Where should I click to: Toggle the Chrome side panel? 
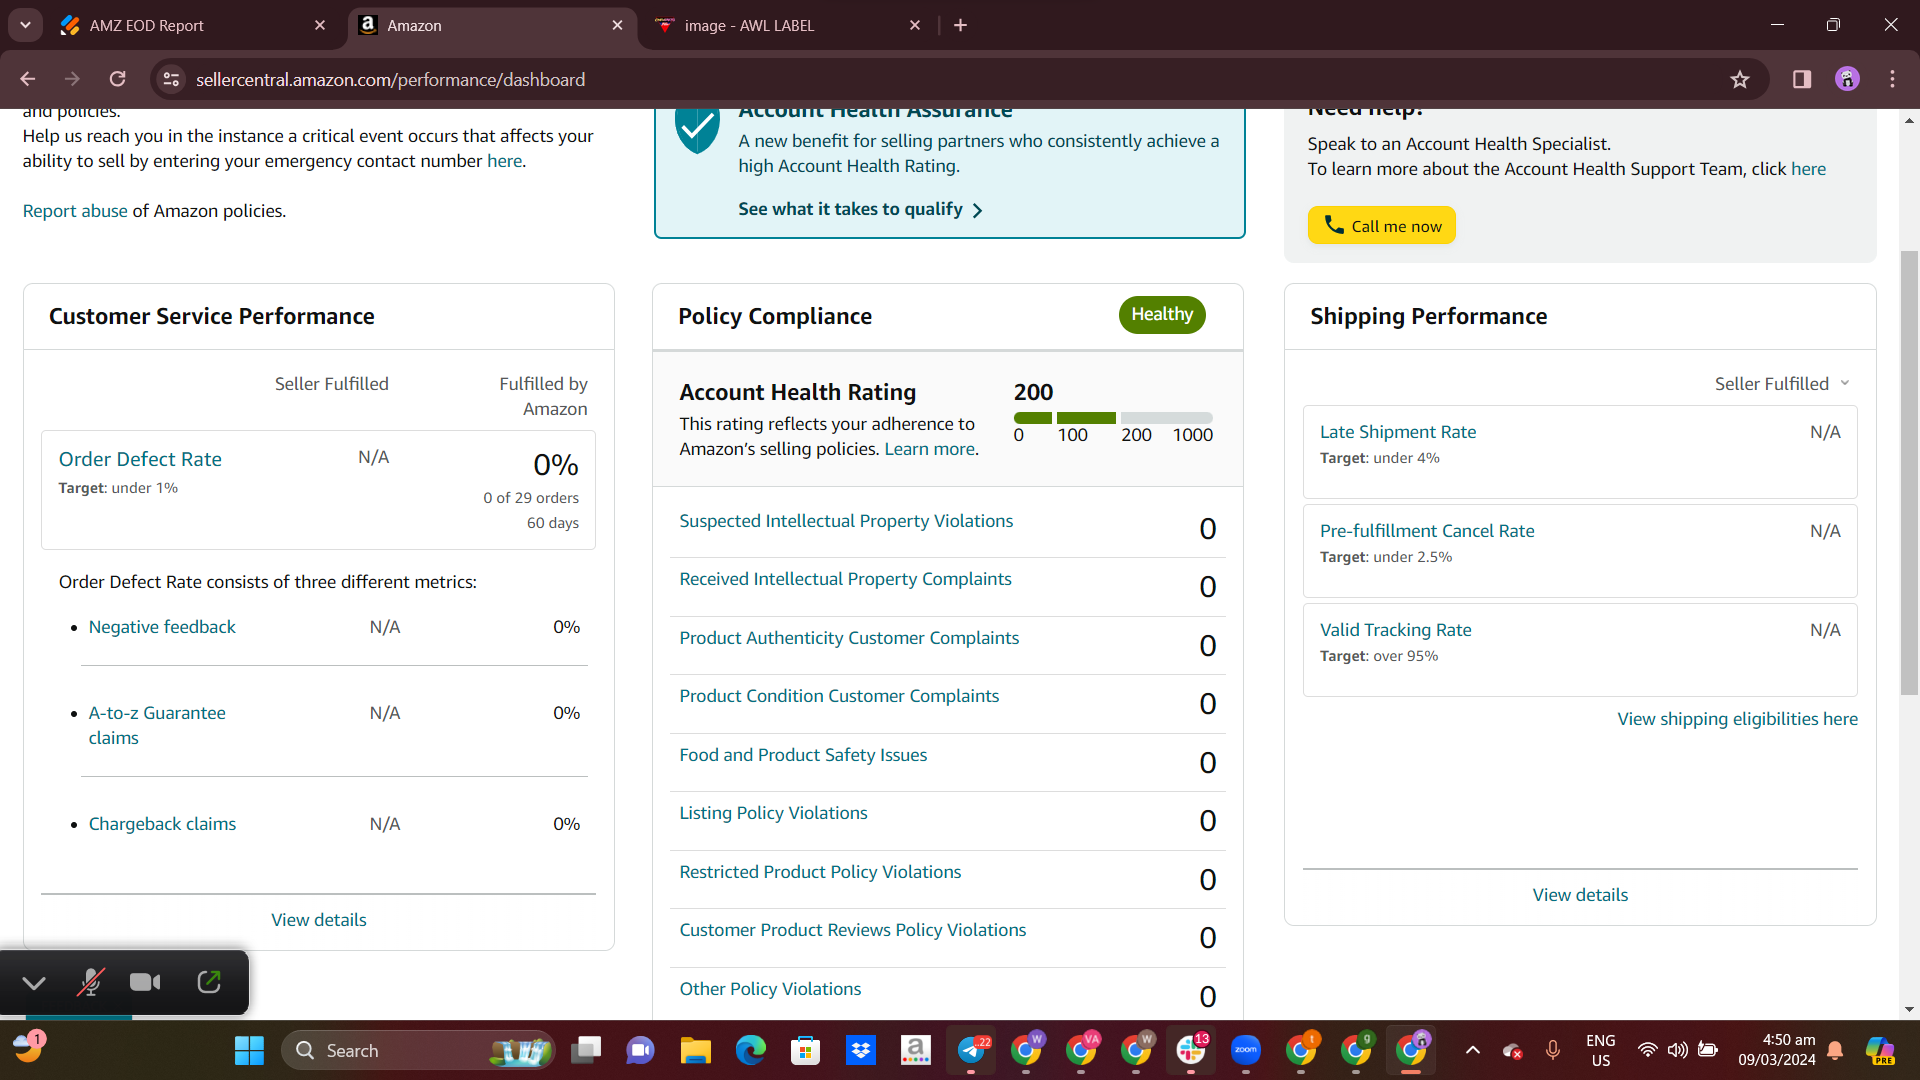coord(1802,79)
